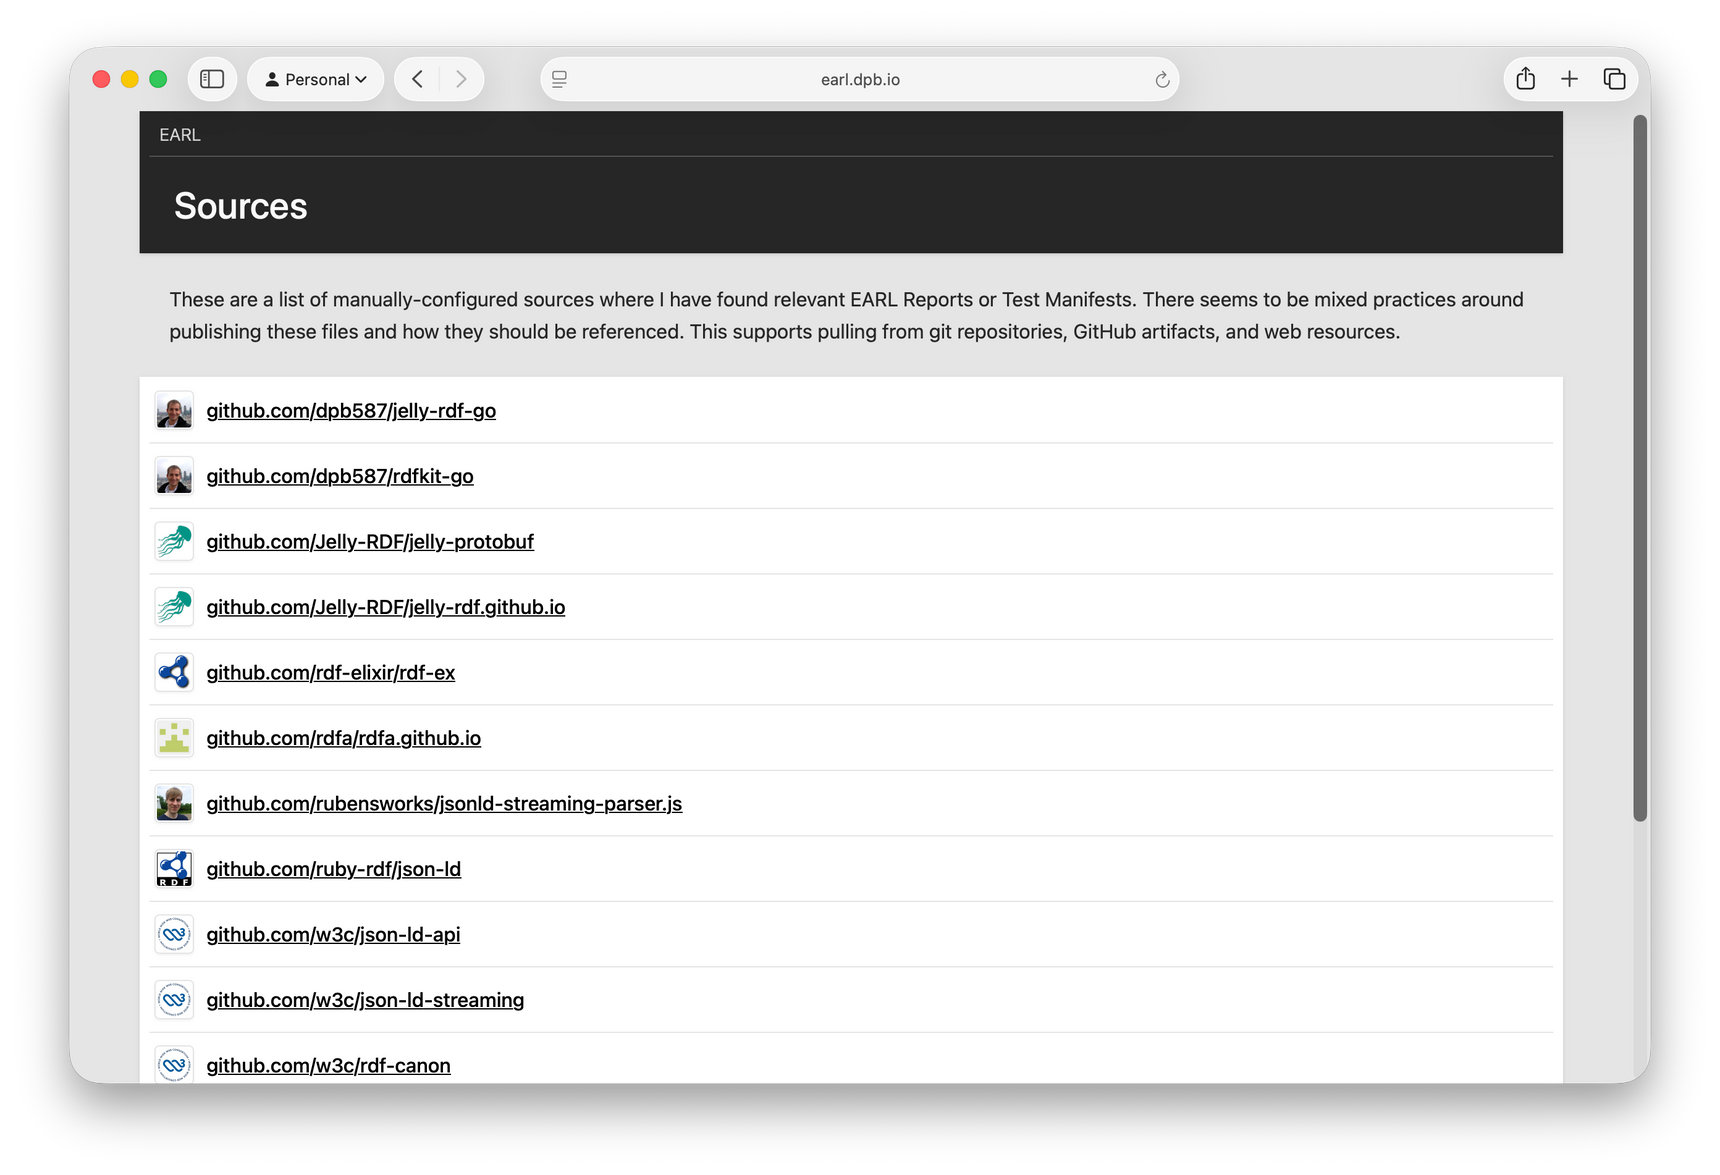Open github.com/w3c/json-ld-api link
This screenshot has width=1720, height=1175.
point(333,935)
